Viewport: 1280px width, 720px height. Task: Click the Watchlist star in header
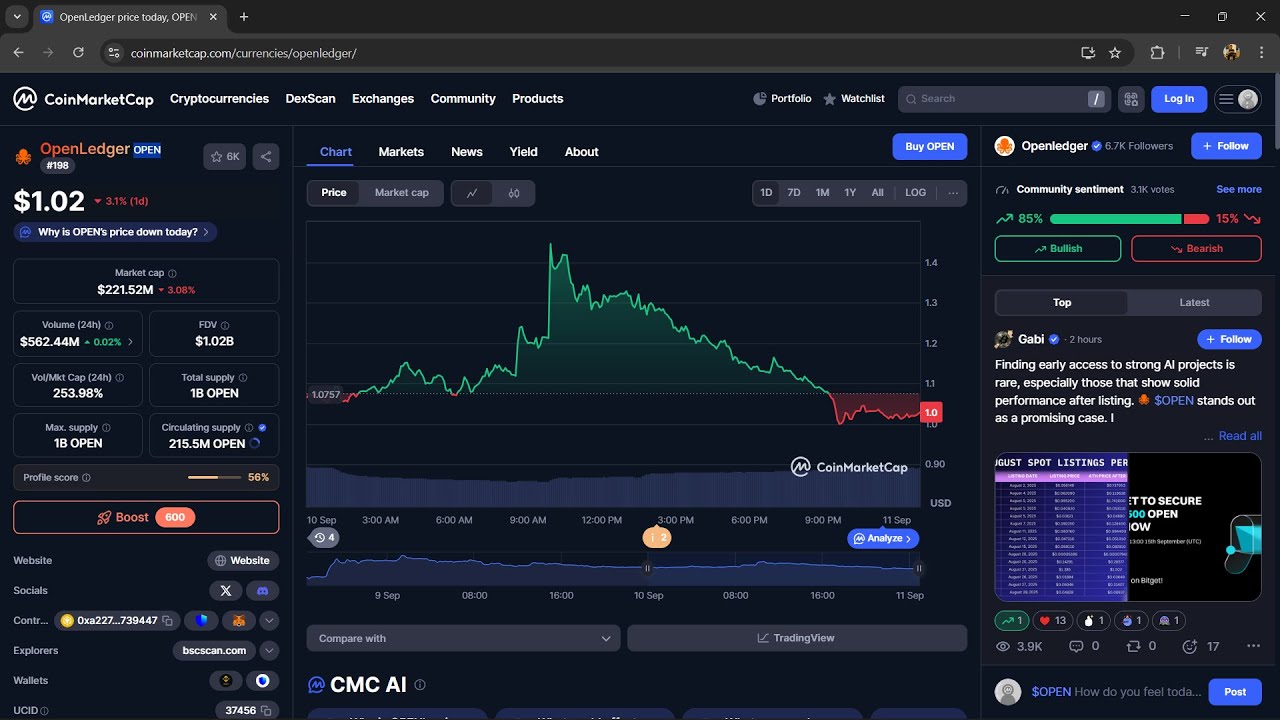click(x=829, y=99)
